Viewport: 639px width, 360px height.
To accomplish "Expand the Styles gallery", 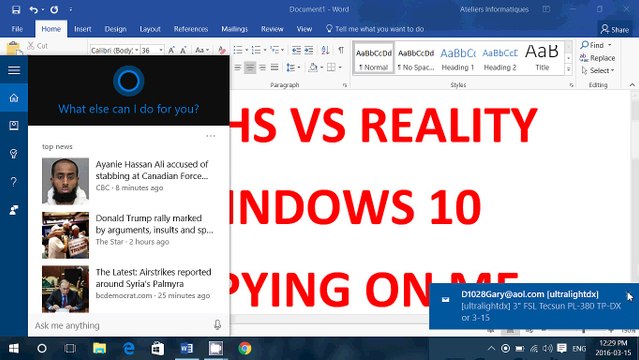I will [568, 70].
